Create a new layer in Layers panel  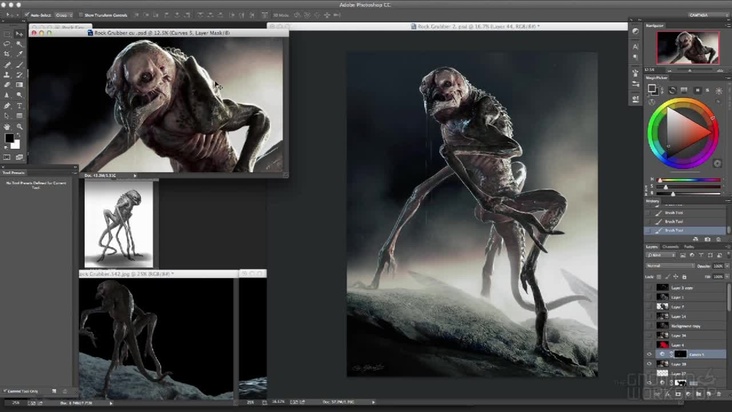point(709,394)
